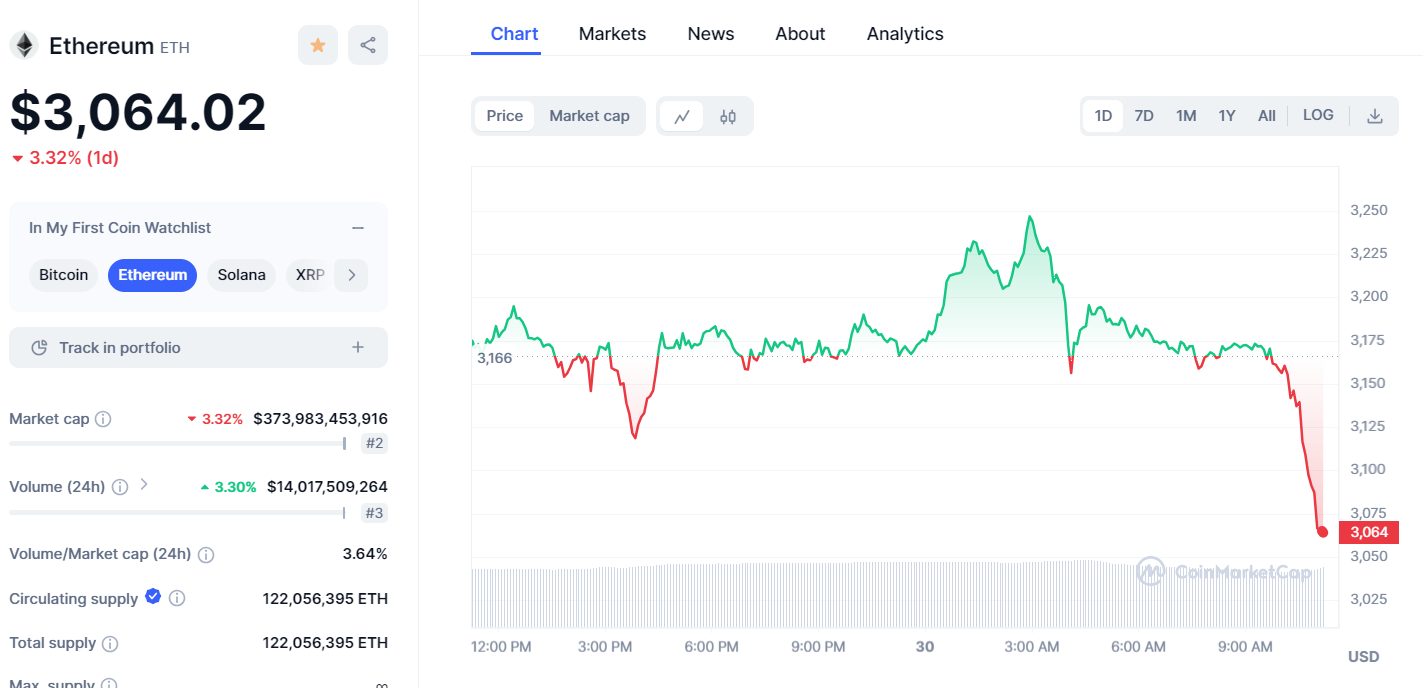Expand Volume (24h) chevron arrow
This screenshot has width=1423, height=688.
coord(144,484)
